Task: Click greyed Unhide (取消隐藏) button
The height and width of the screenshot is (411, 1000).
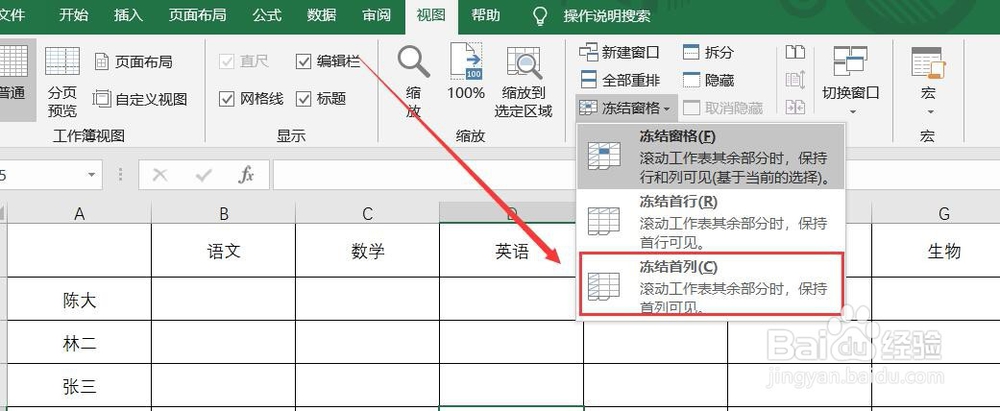Action: tap(723, 108)
